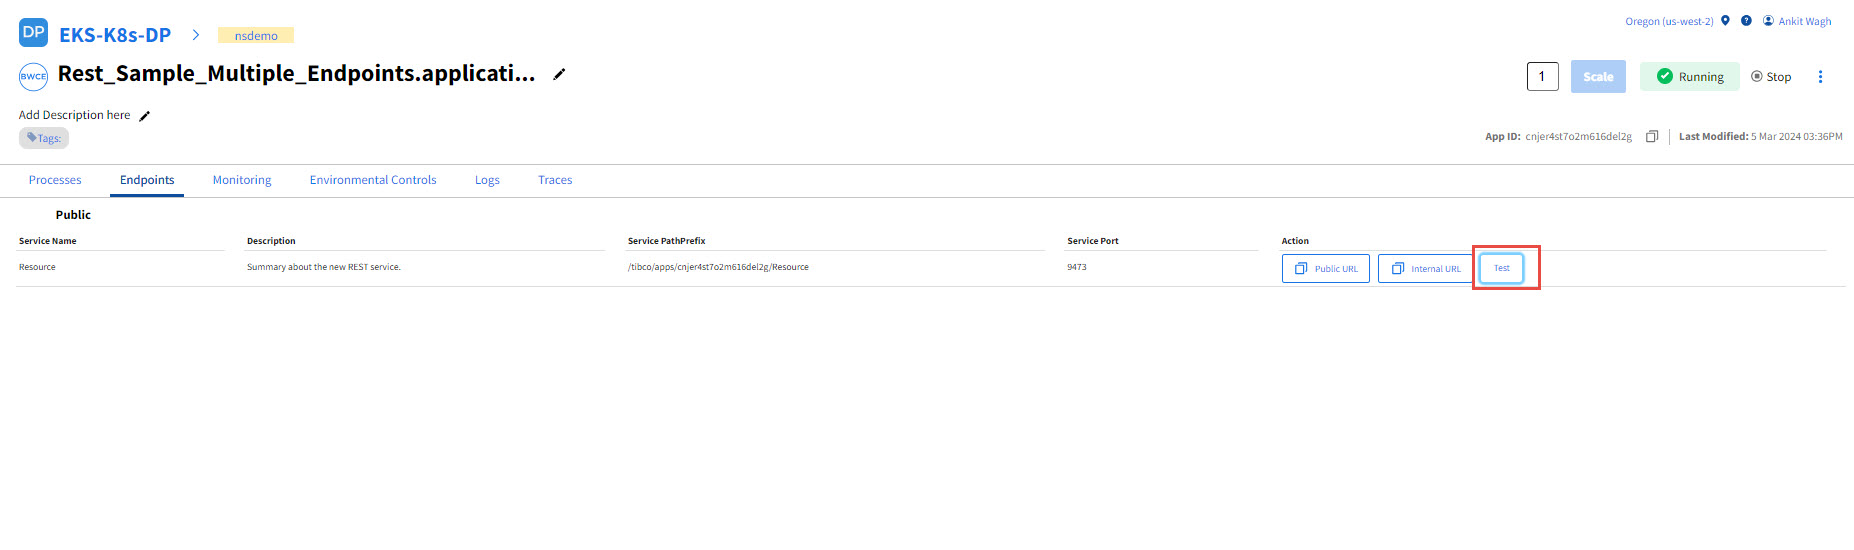
Task: Open the Monitoring tab
Action: click(242, 180)
